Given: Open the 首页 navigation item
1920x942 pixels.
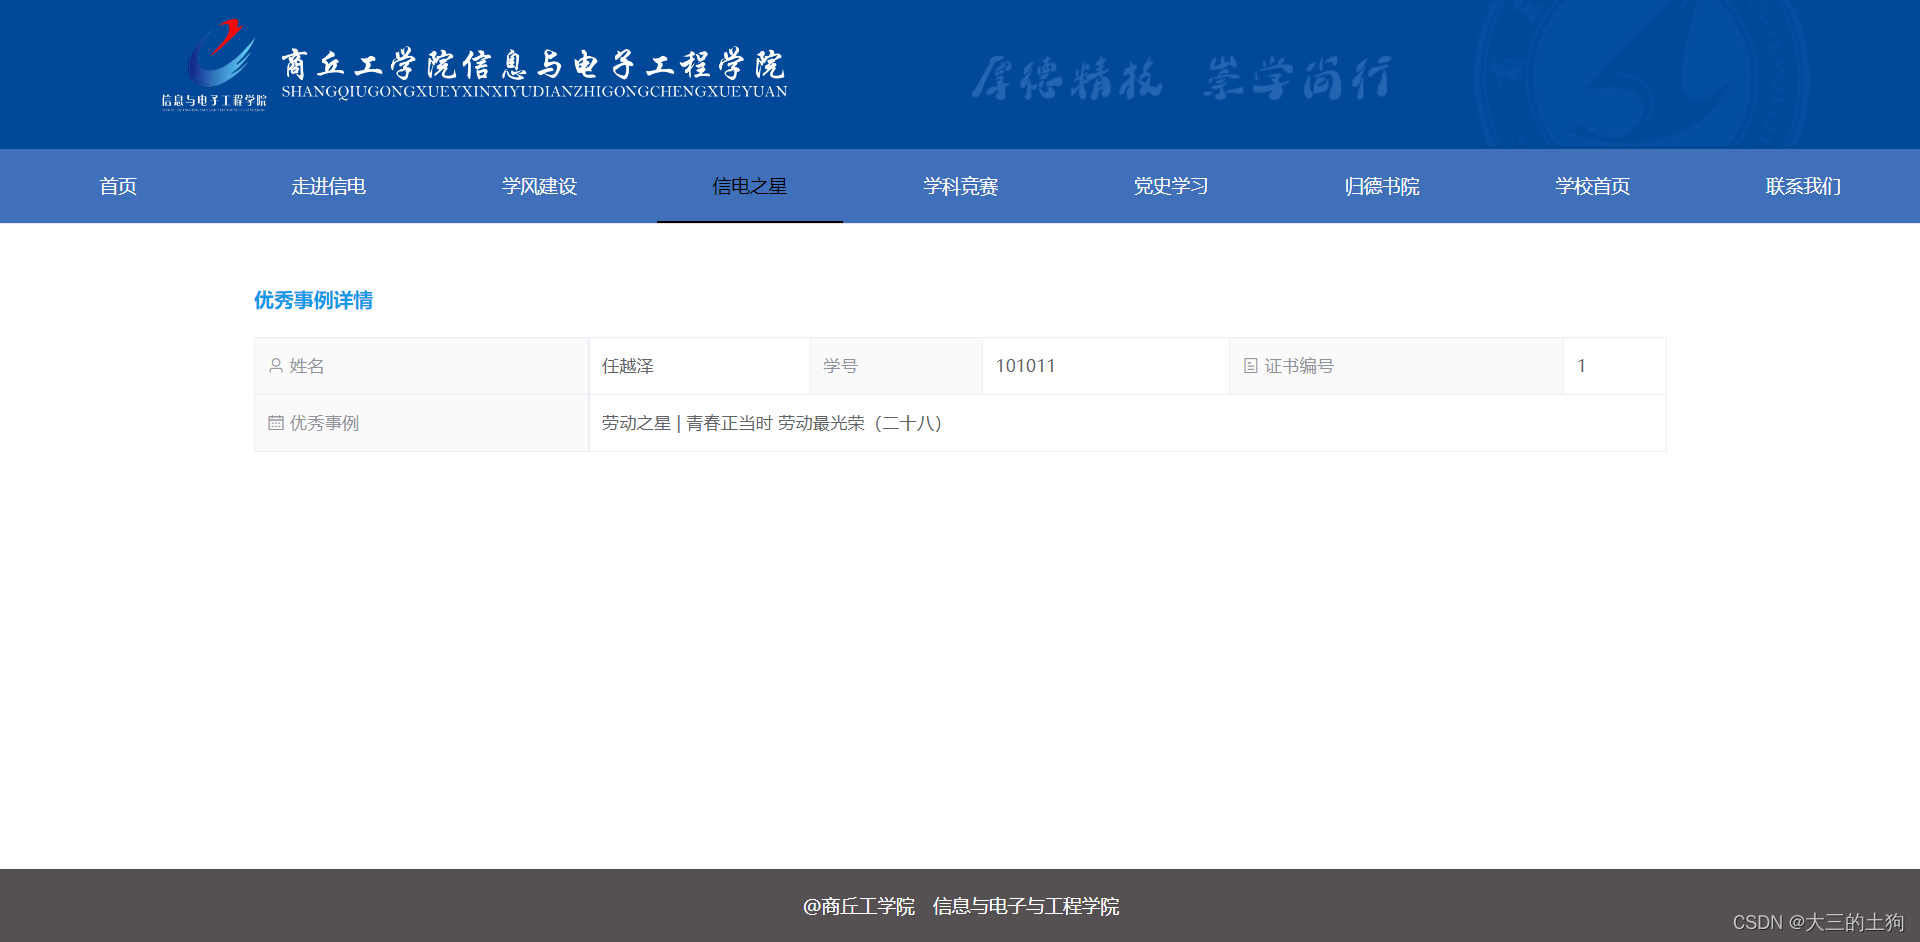Looking at the screenshot, I should 118,186.
